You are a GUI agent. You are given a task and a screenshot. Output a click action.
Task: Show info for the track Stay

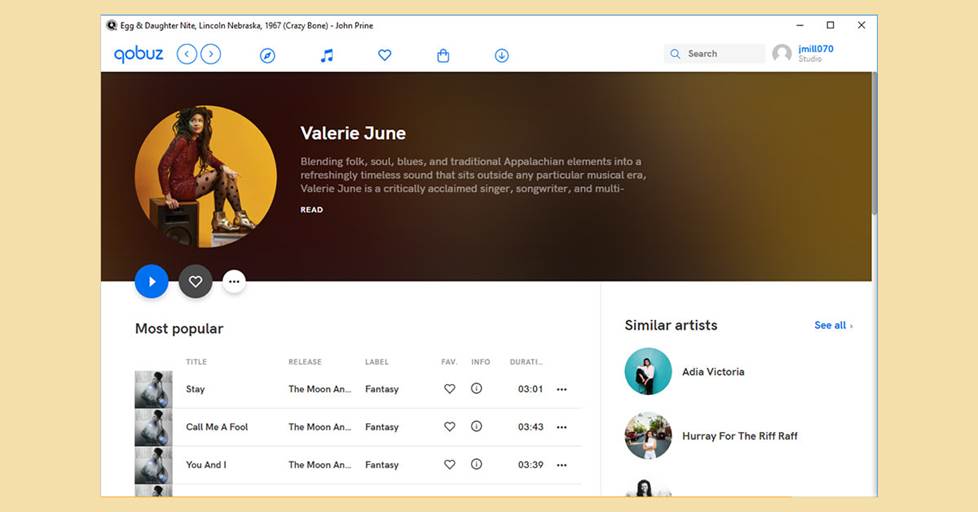477,389
